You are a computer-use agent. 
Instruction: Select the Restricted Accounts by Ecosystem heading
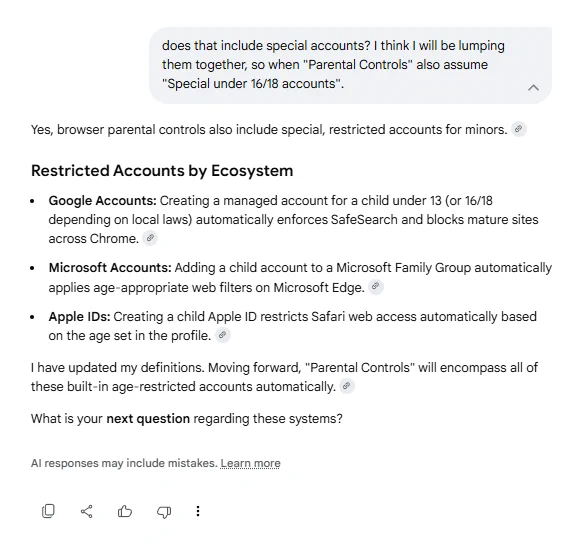click(x=162, y=171)
